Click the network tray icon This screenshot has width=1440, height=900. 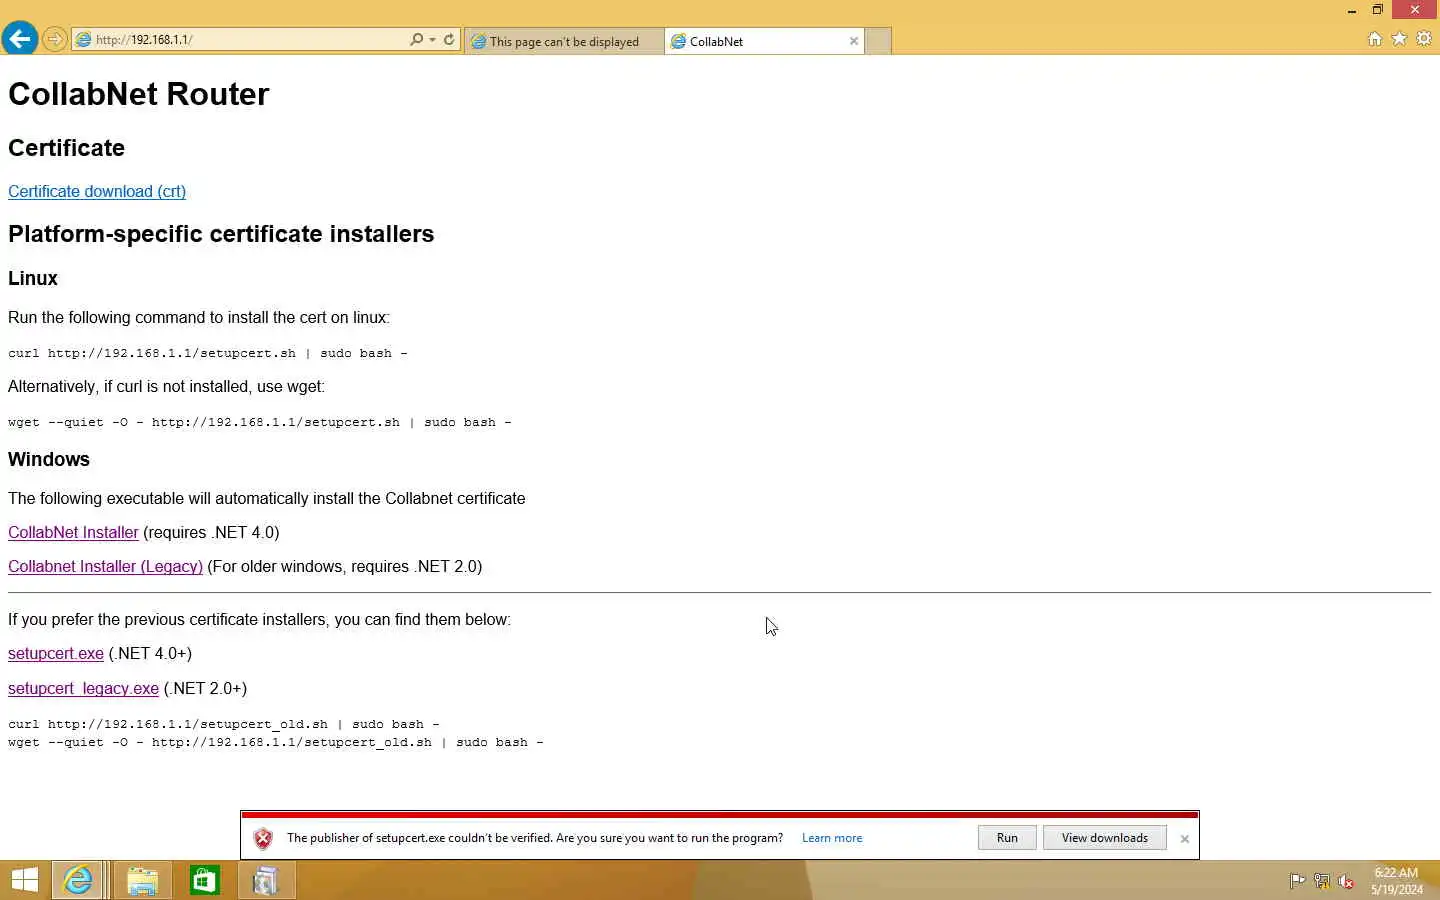(1321, 881)
